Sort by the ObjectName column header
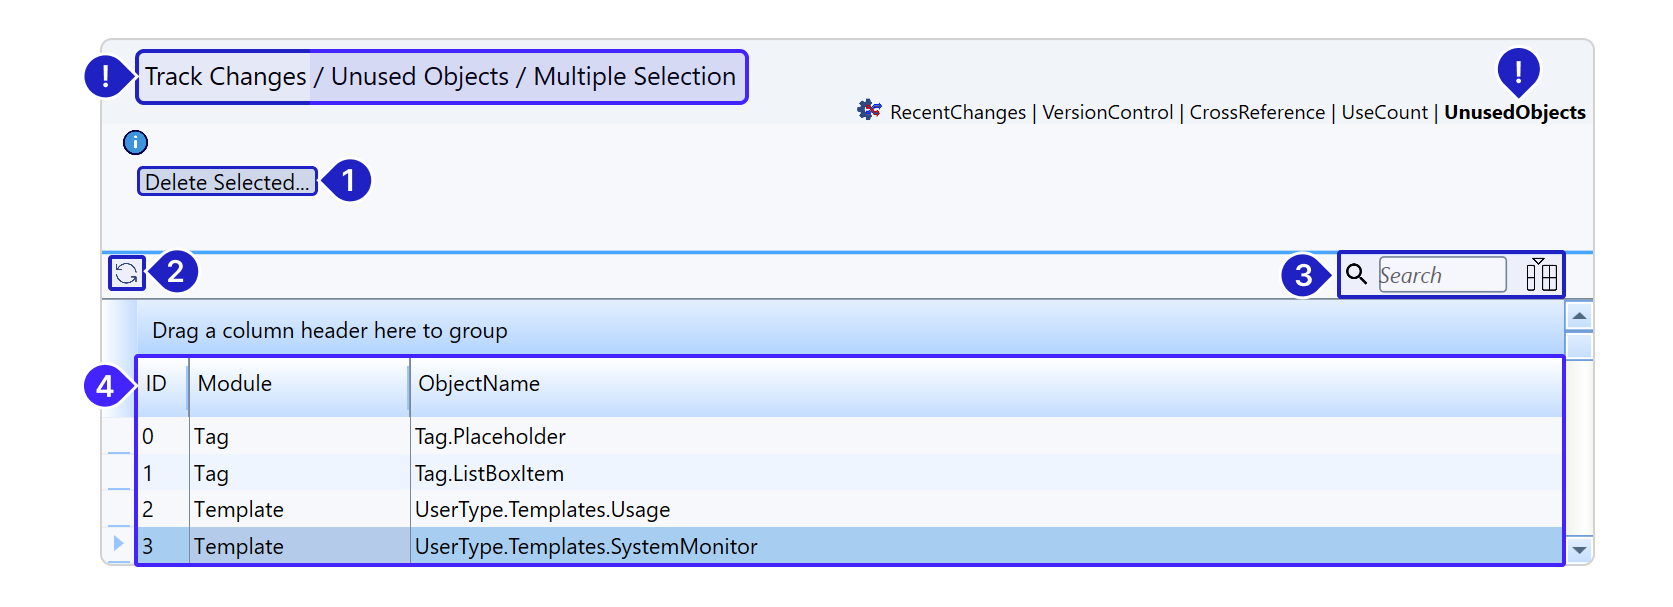This screenshot has height=607, width=1673. [x=479, y=384]
